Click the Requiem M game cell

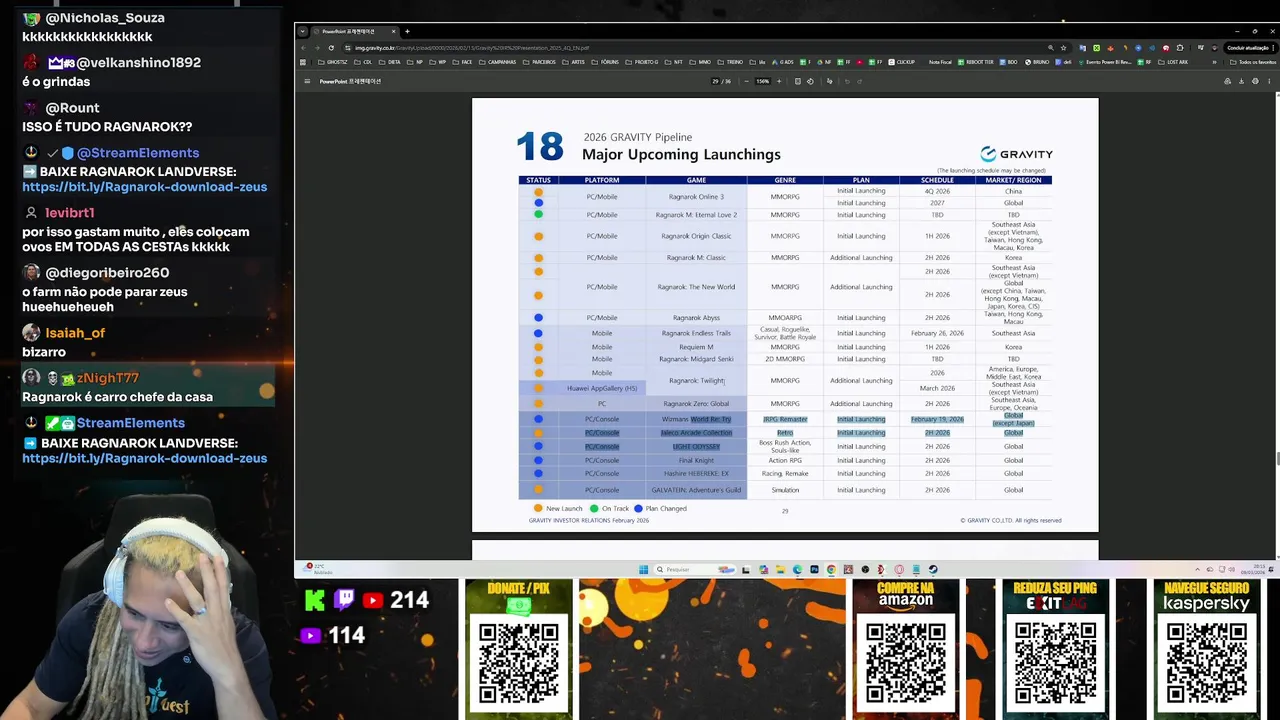tap(696, 347)
